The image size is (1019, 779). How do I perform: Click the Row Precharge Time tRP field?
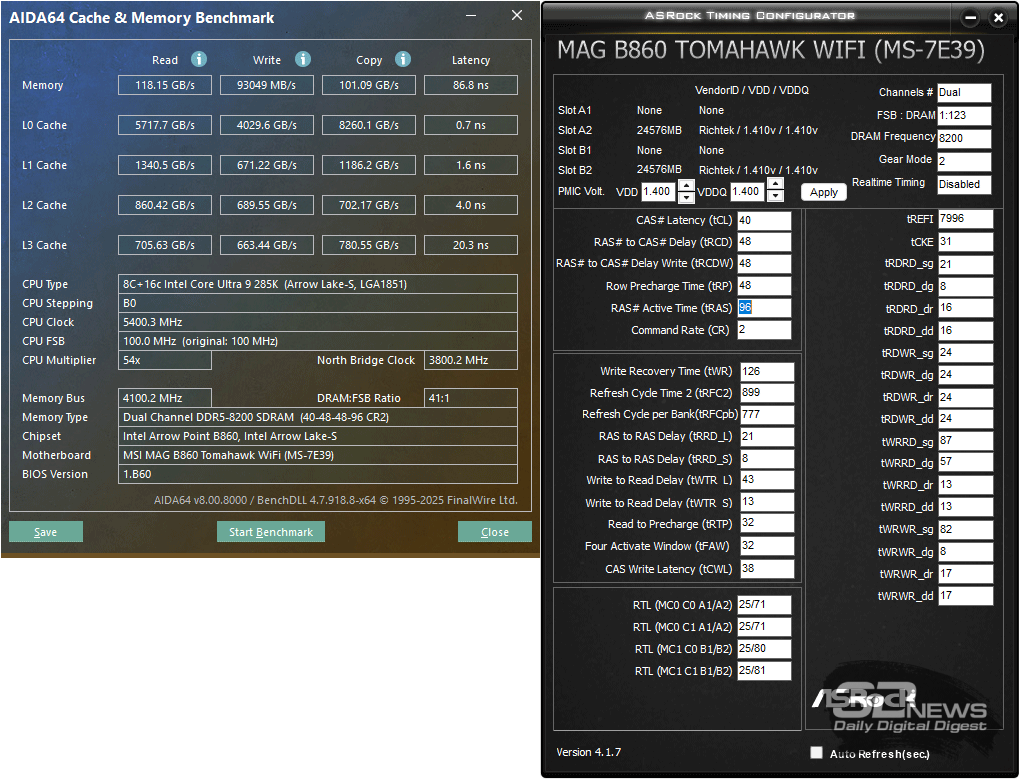pos(764,286)
